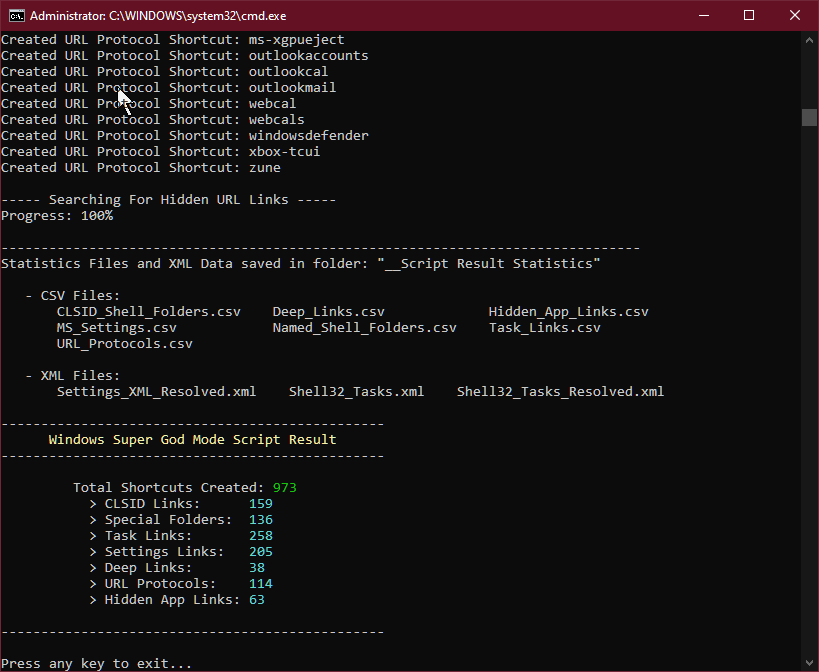
Task: Open the cmd.exe system menu icon
Action: pyautogui.click(x=16, y=16)
